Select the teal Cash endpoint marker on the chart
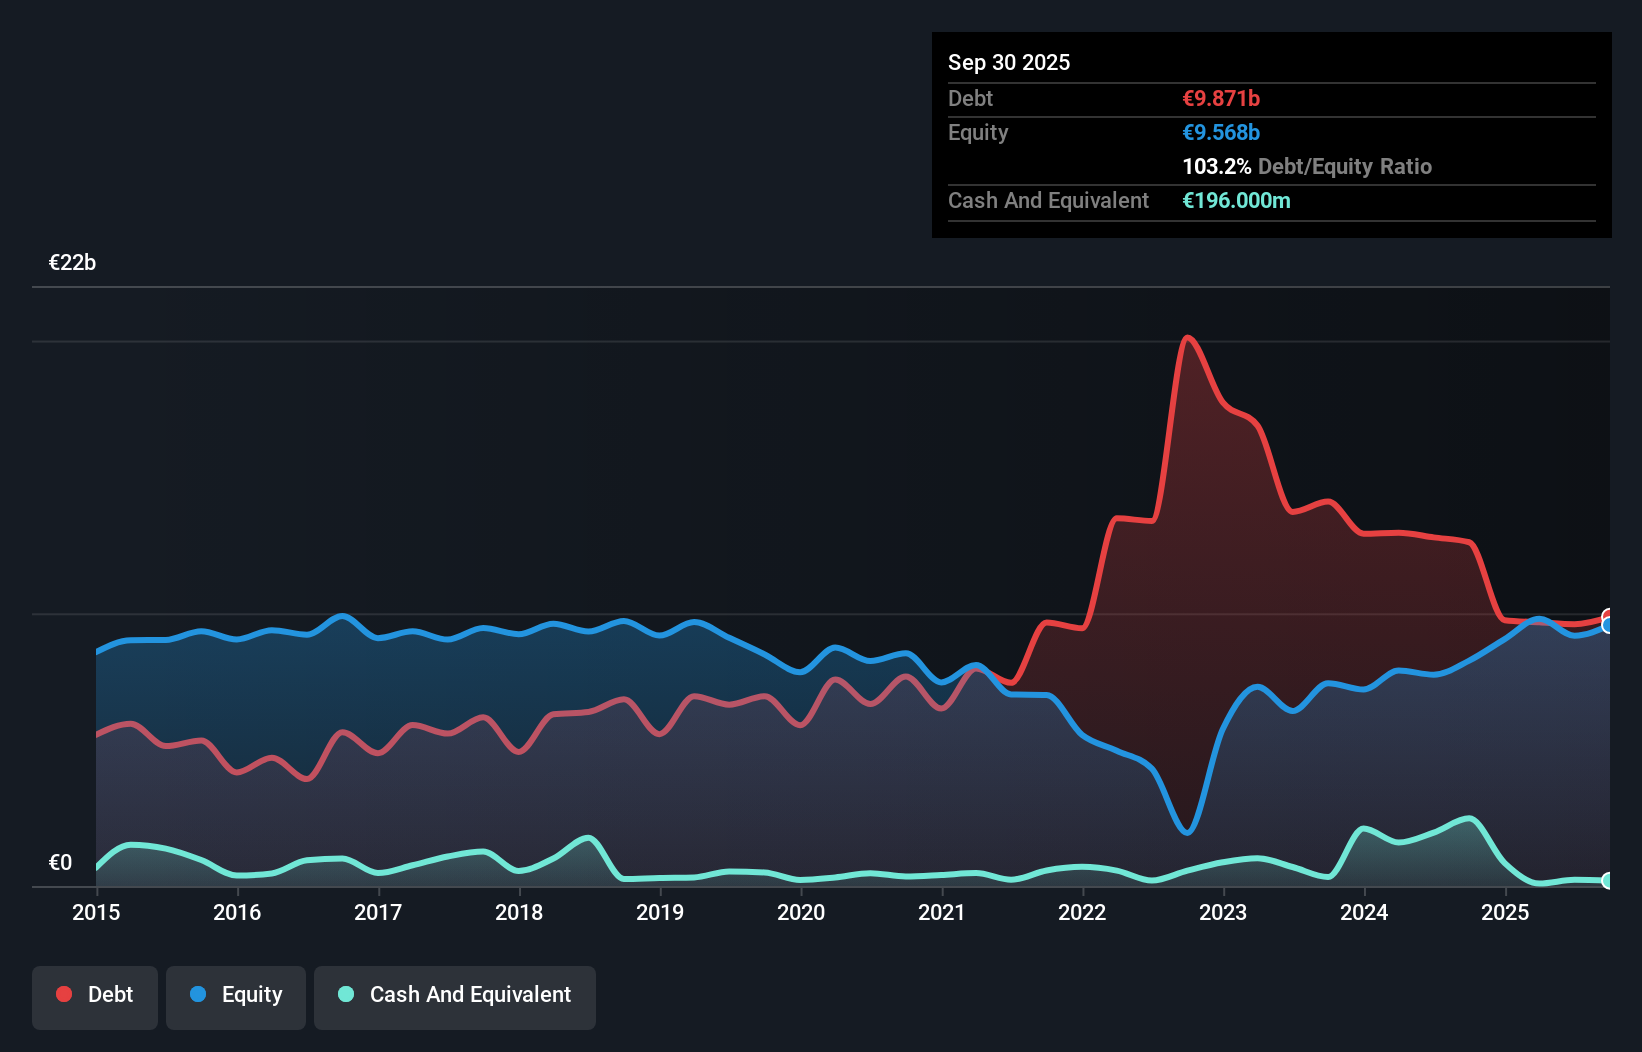Image resolution: width=1642 pixels, height=1052 pixels. tap(1608, 882)
